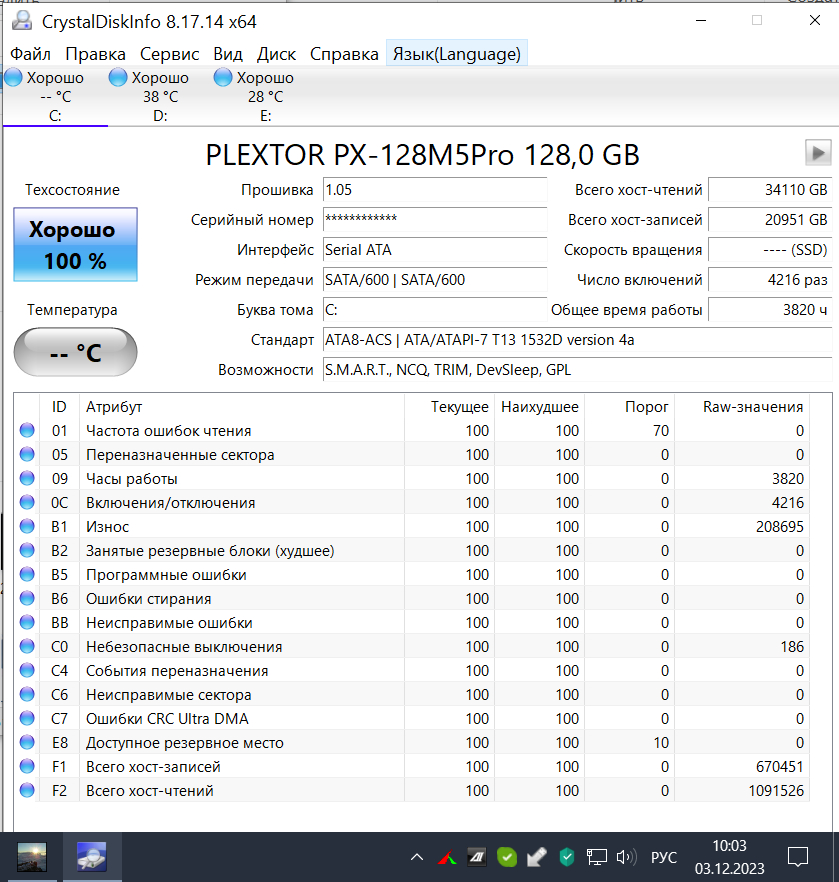
Task: Click the green shield security tray icon
Action: click(567, 857)
